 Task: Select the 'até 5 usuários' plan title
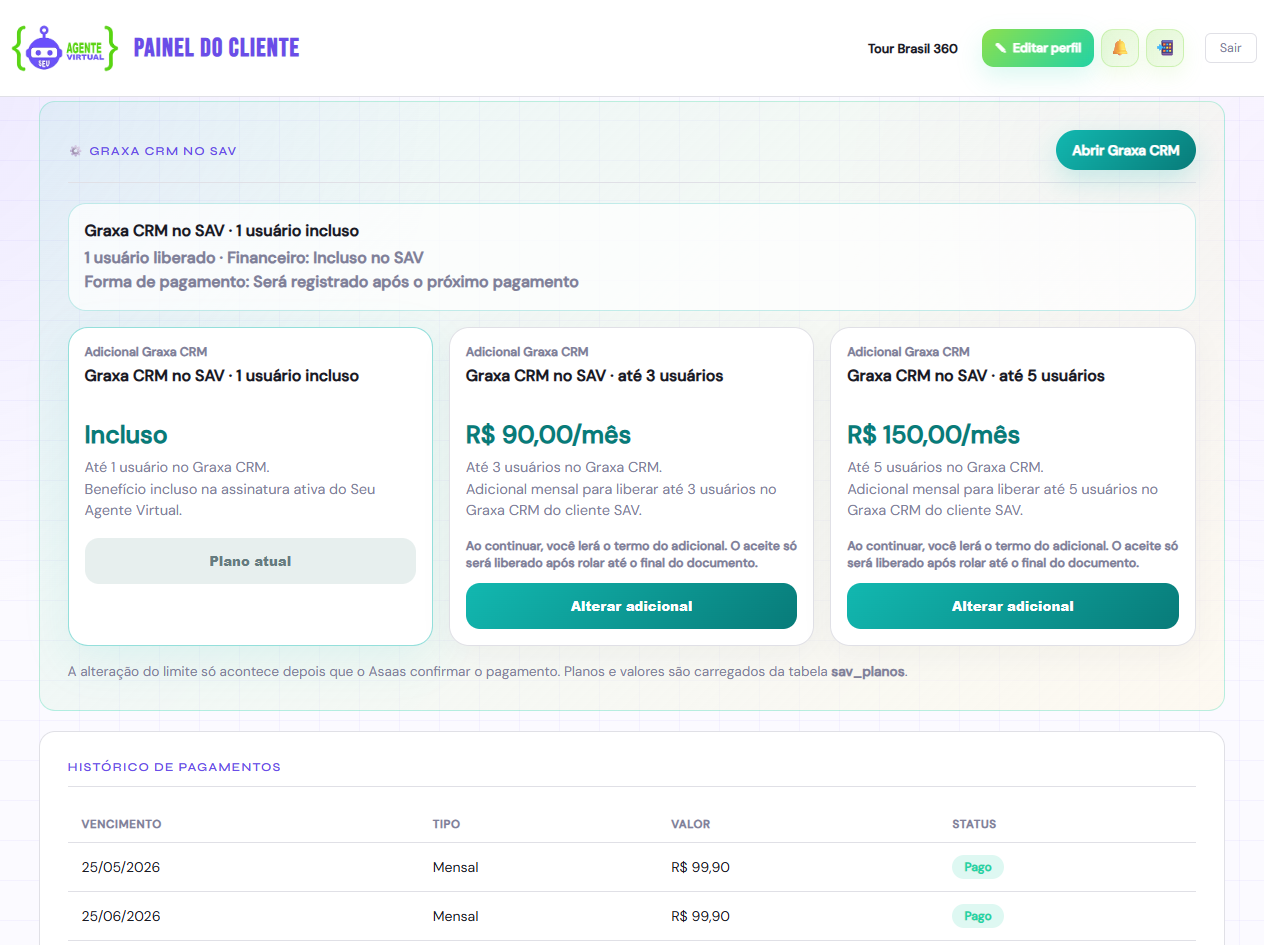pyautogui.click(x=976, y=376)
